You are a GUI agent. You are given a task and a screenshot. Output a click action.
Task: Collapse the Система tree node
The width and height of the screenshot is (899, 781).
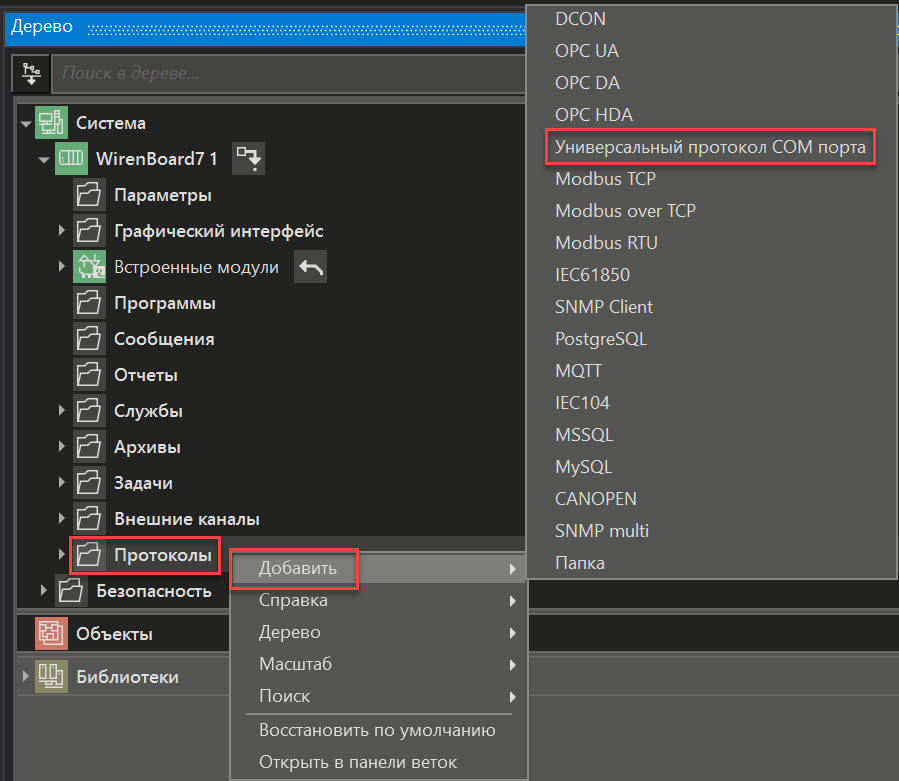pyautogui.click(x=25, y=123)
